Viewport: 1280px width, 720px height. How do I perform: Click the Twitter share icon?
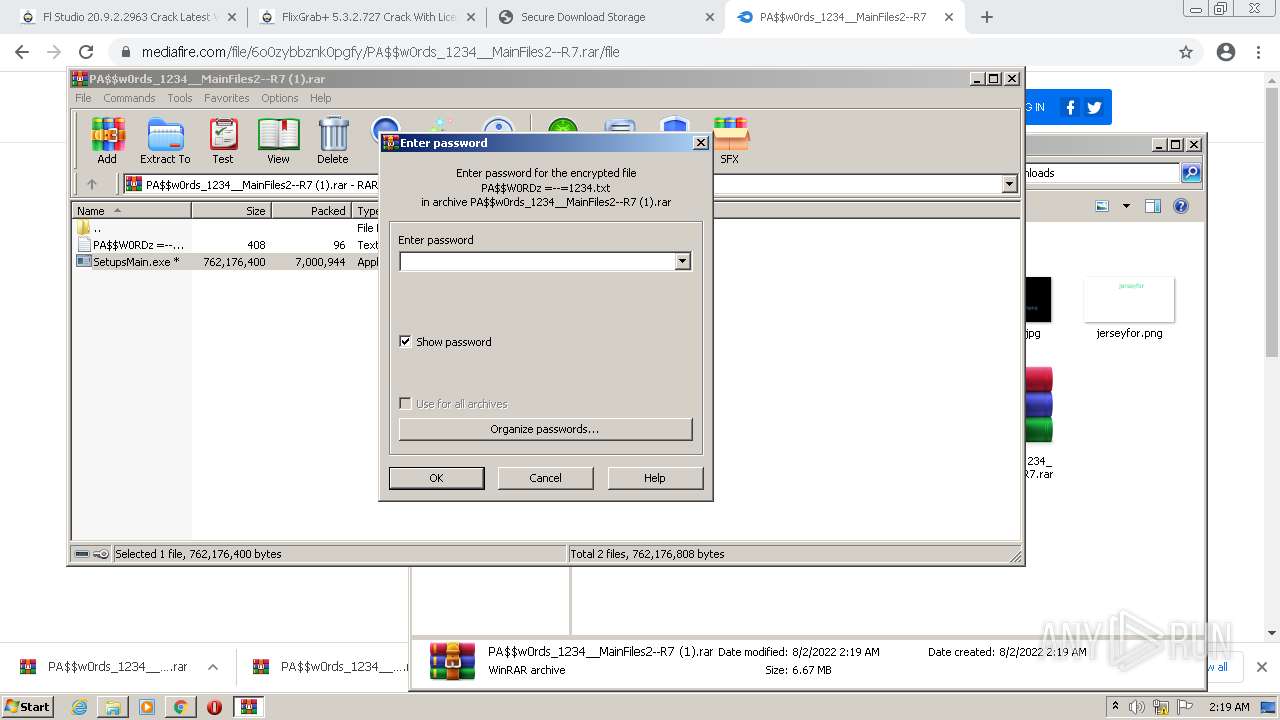[x=1094, y=107]
